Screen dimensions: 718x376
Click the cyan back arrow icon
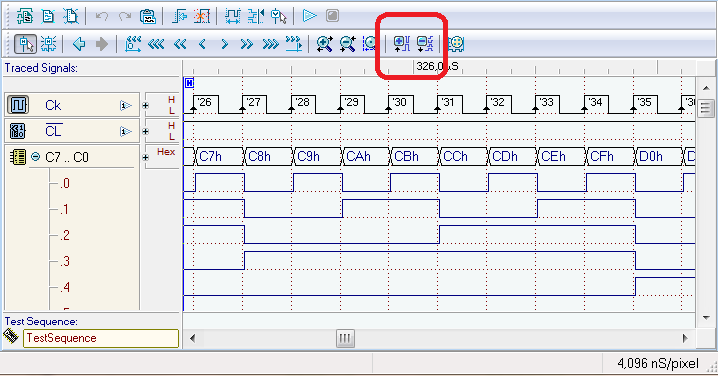[x=79, y=44]
